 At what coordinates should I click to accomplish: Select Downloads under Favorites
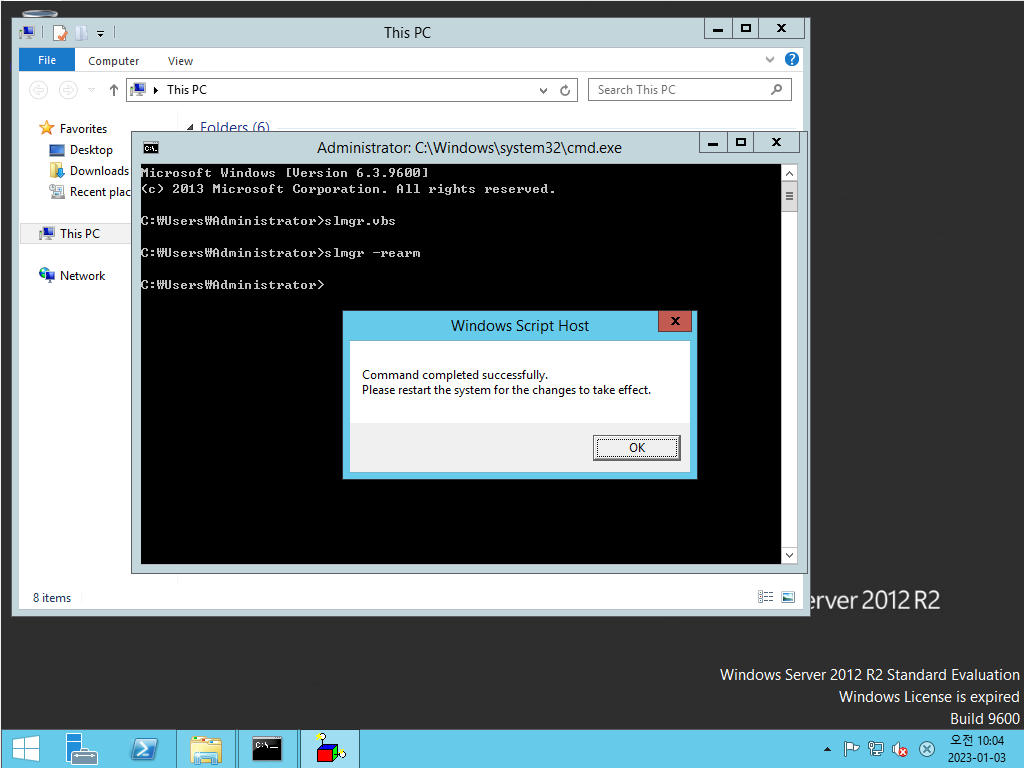(x=89, y=170)
